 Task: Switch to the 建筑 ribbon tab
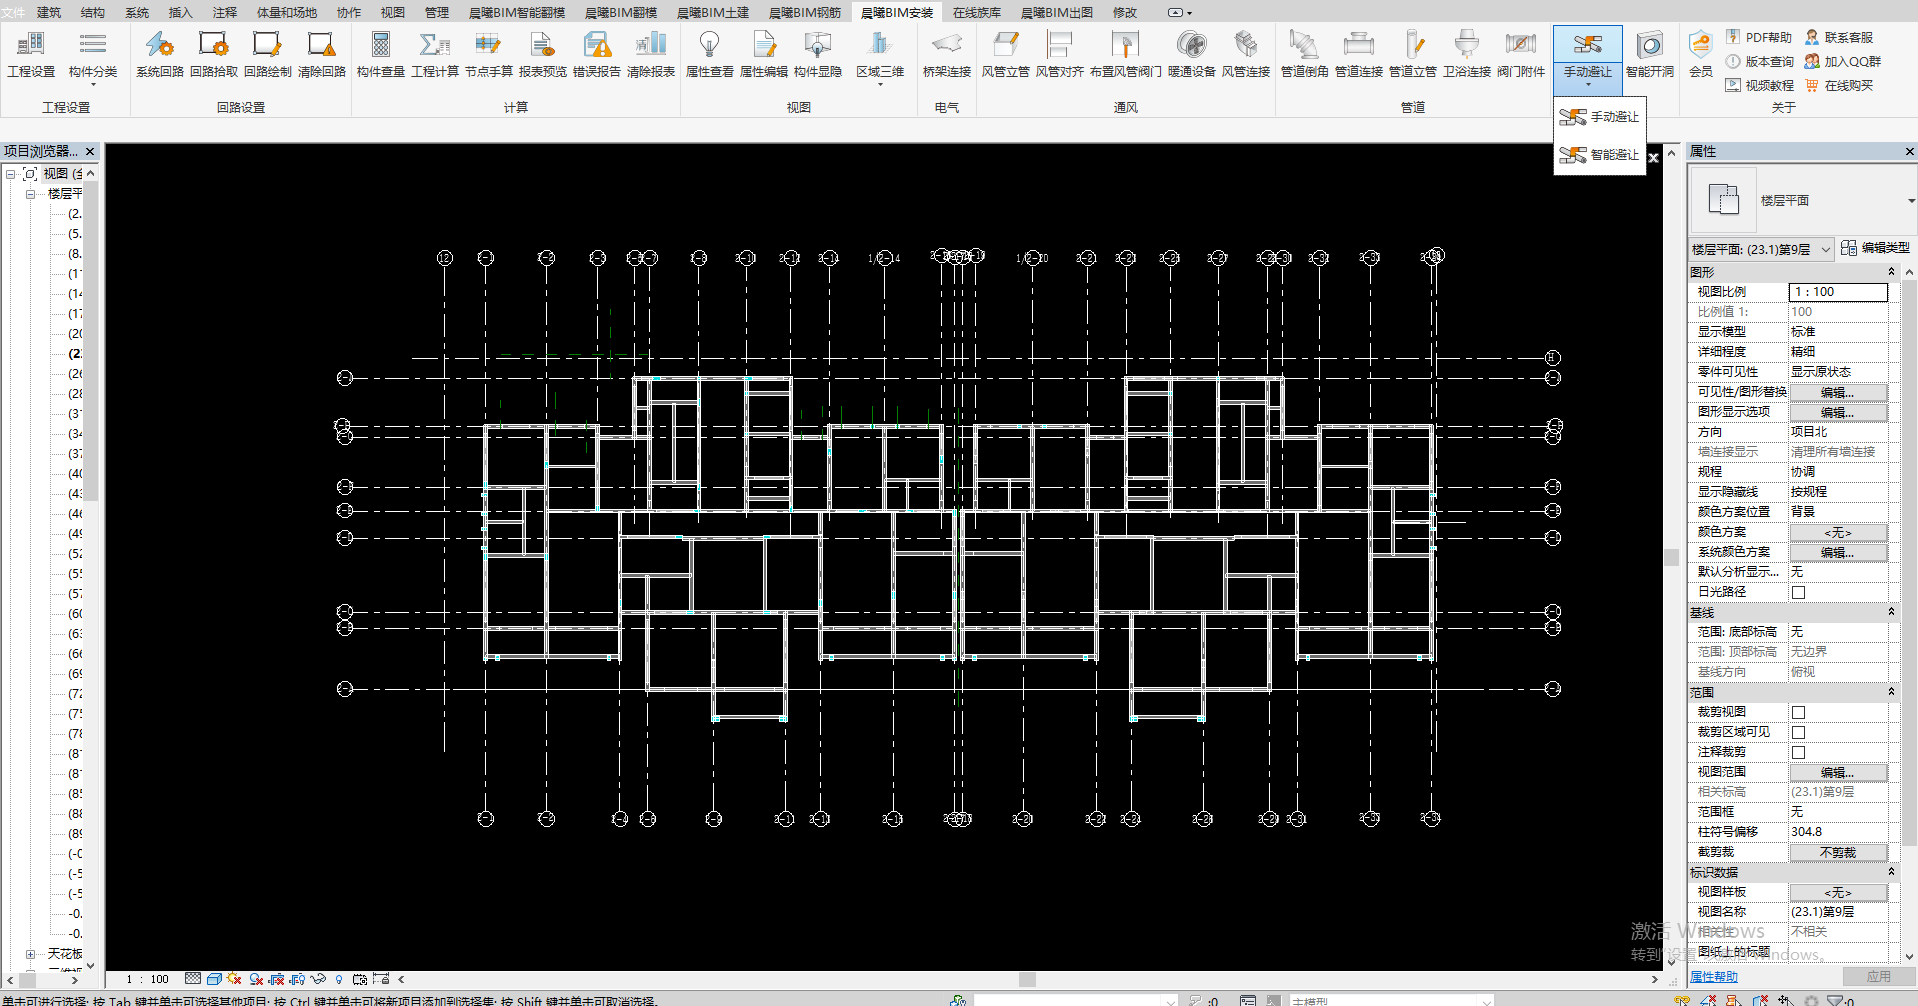(49, 12)
